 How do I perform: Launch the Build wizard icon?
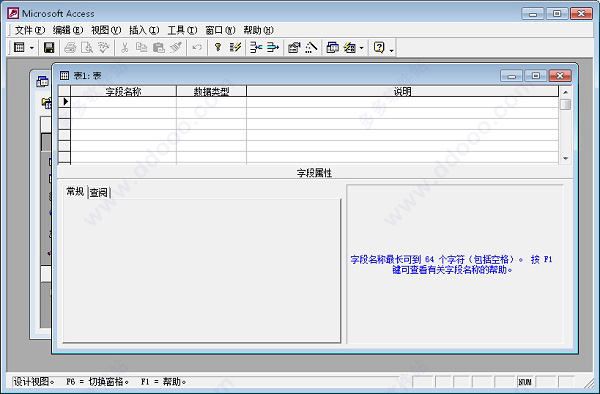(311, 47)
